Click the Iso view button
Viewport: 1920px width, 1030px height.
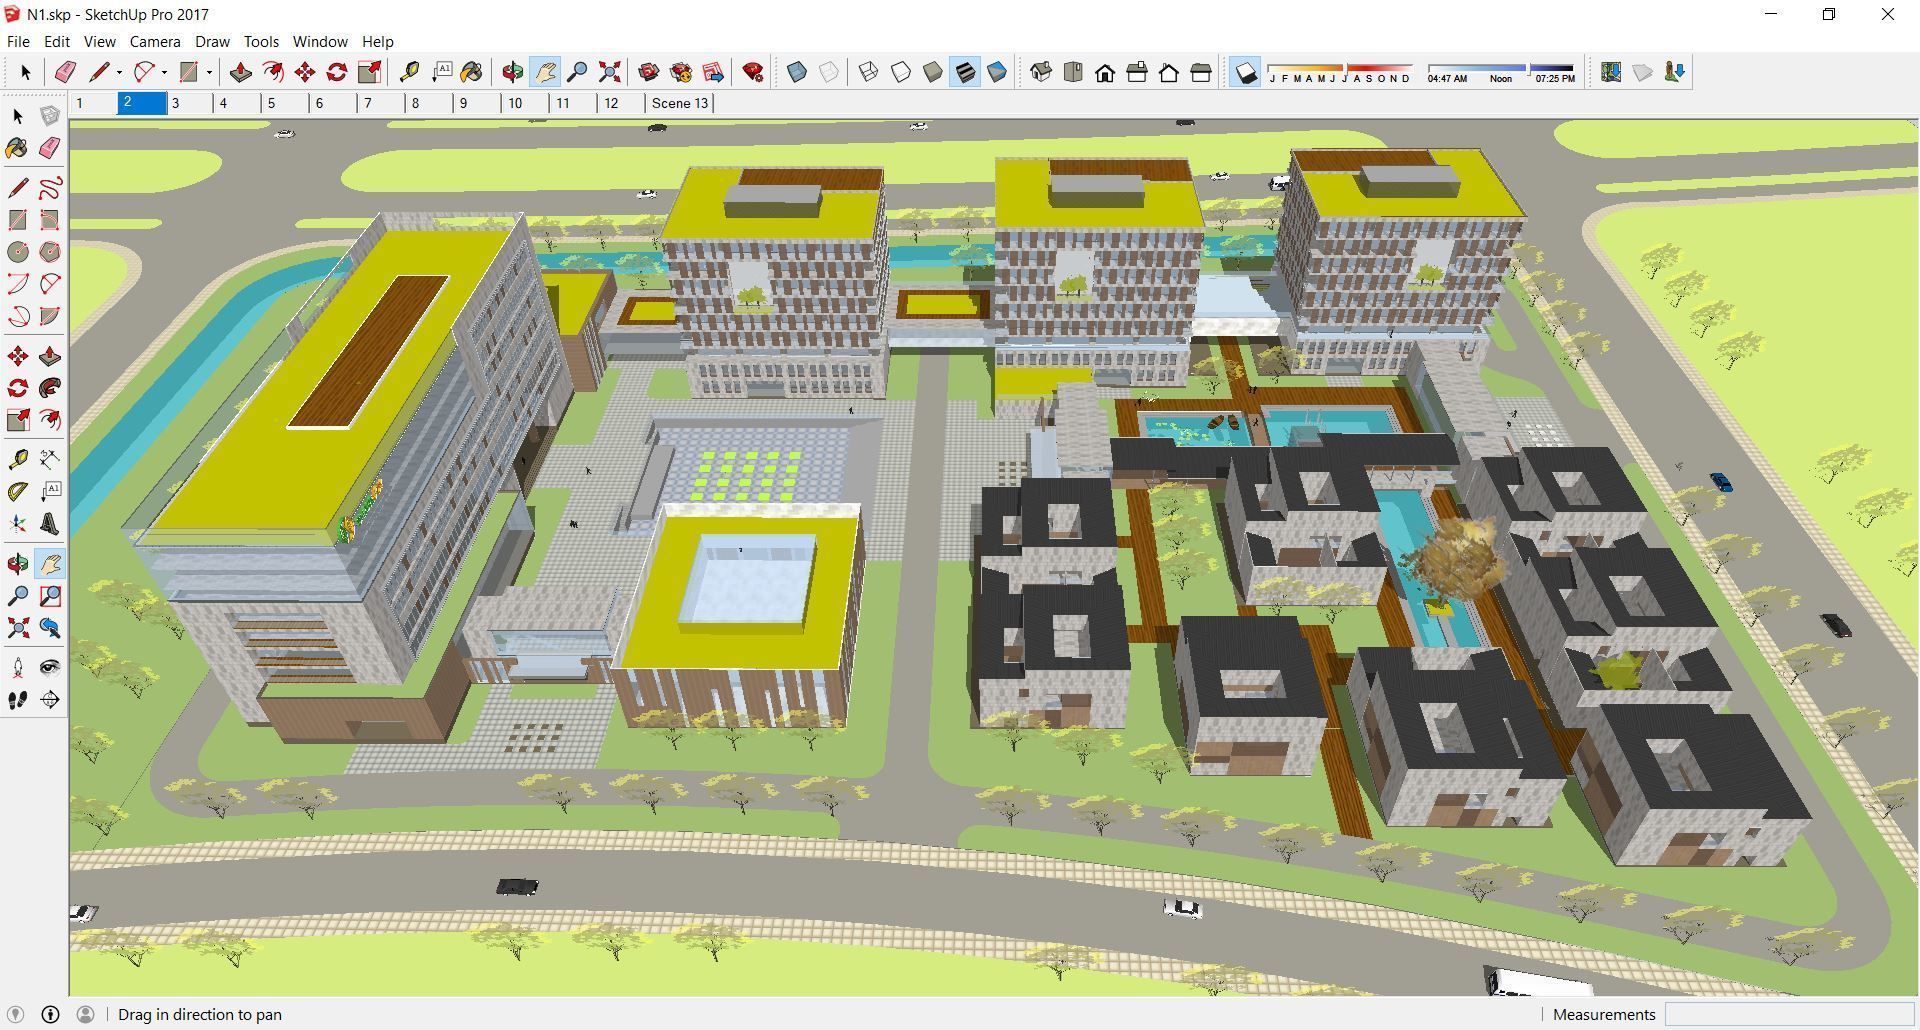tap(1040, 71)
